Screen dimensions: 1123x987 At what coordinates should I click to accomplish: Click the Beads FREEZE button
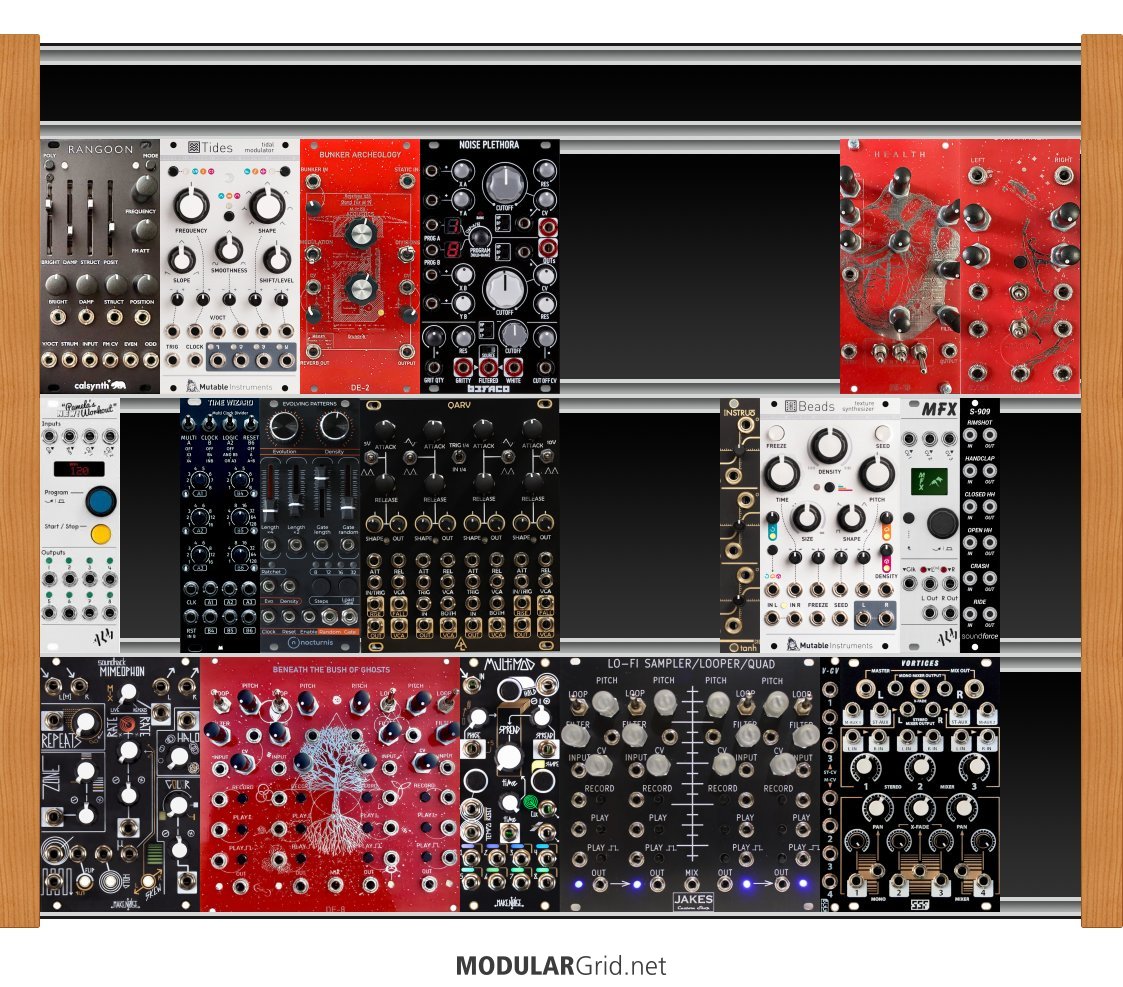(x=776, y=433)
